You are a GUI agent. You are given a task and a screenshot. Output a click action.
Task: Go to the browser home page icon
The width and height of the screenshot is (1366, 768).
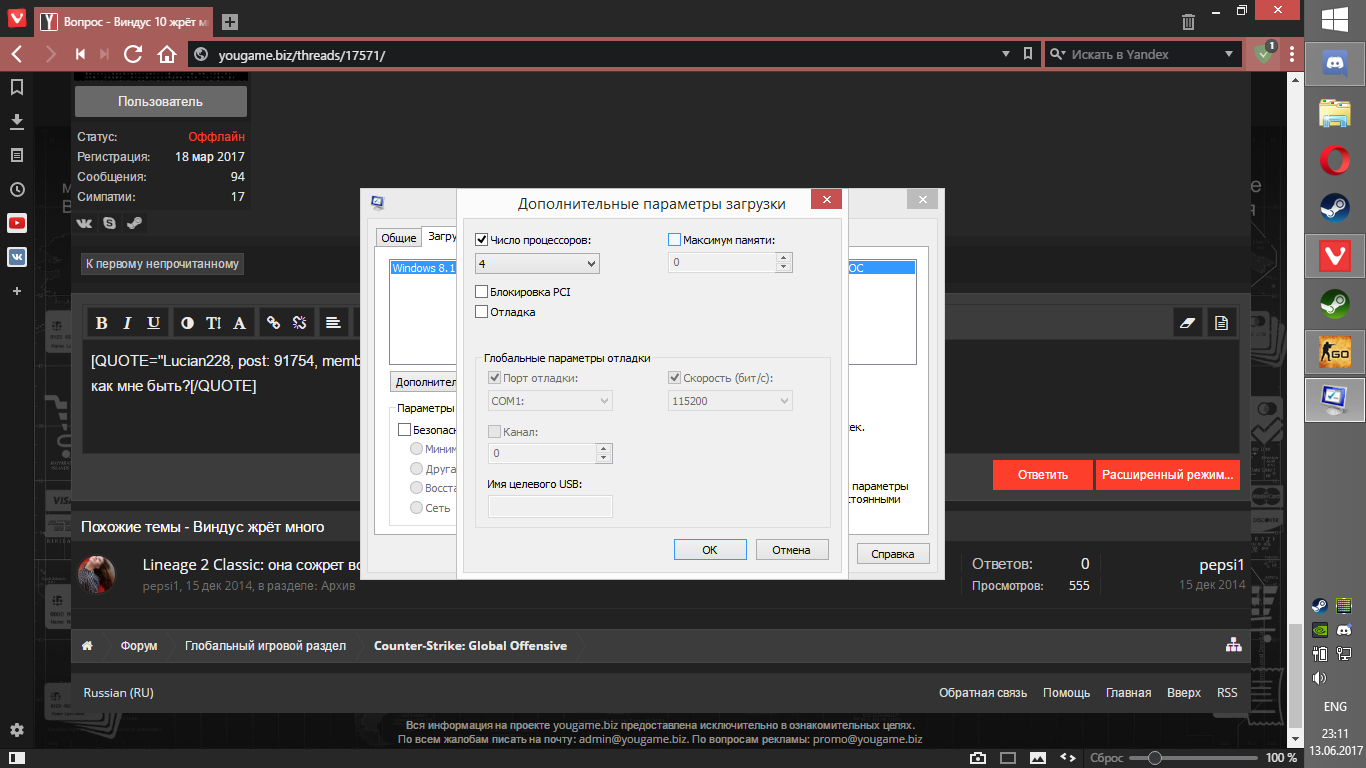pos(167,54)
